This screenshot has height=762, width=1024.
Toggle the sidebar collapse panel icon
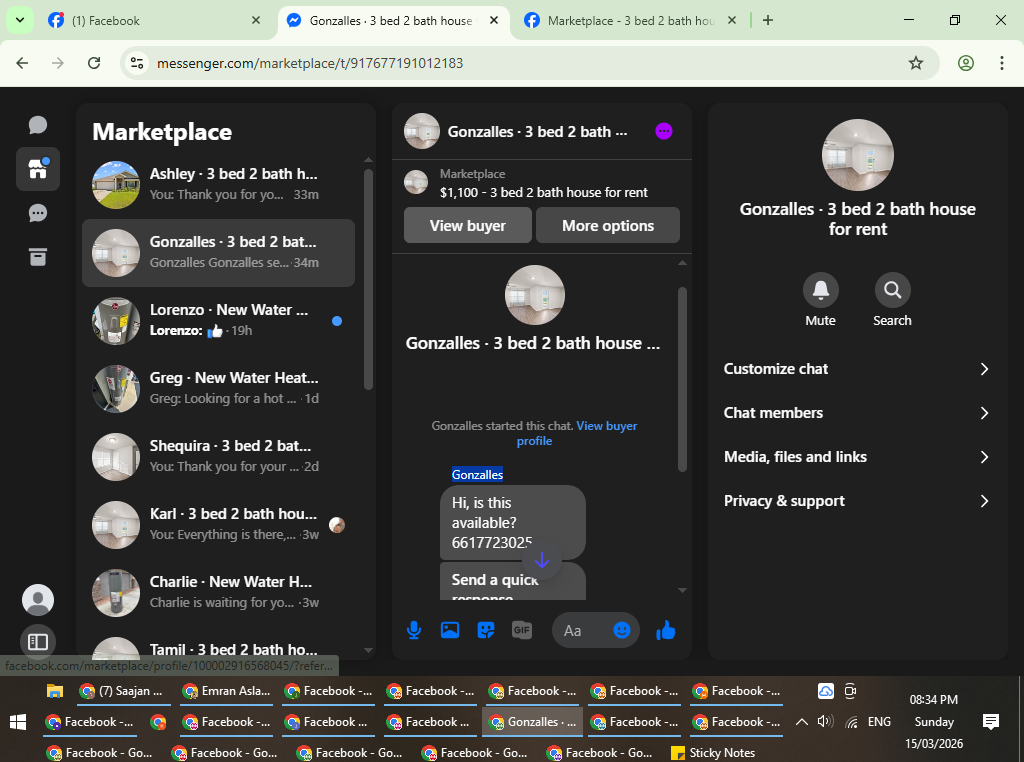coord(38,642)
